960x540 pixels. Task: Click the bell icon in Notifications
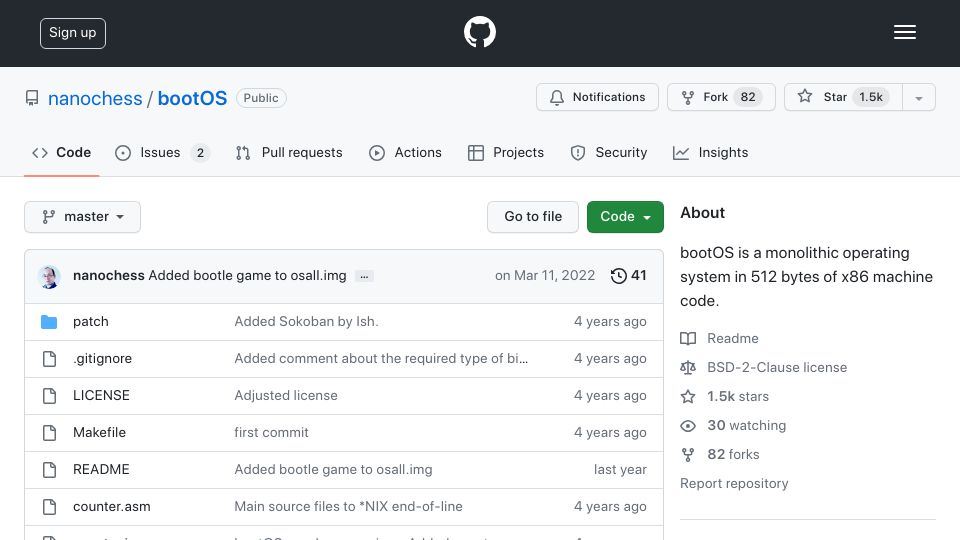coord(557,97)
